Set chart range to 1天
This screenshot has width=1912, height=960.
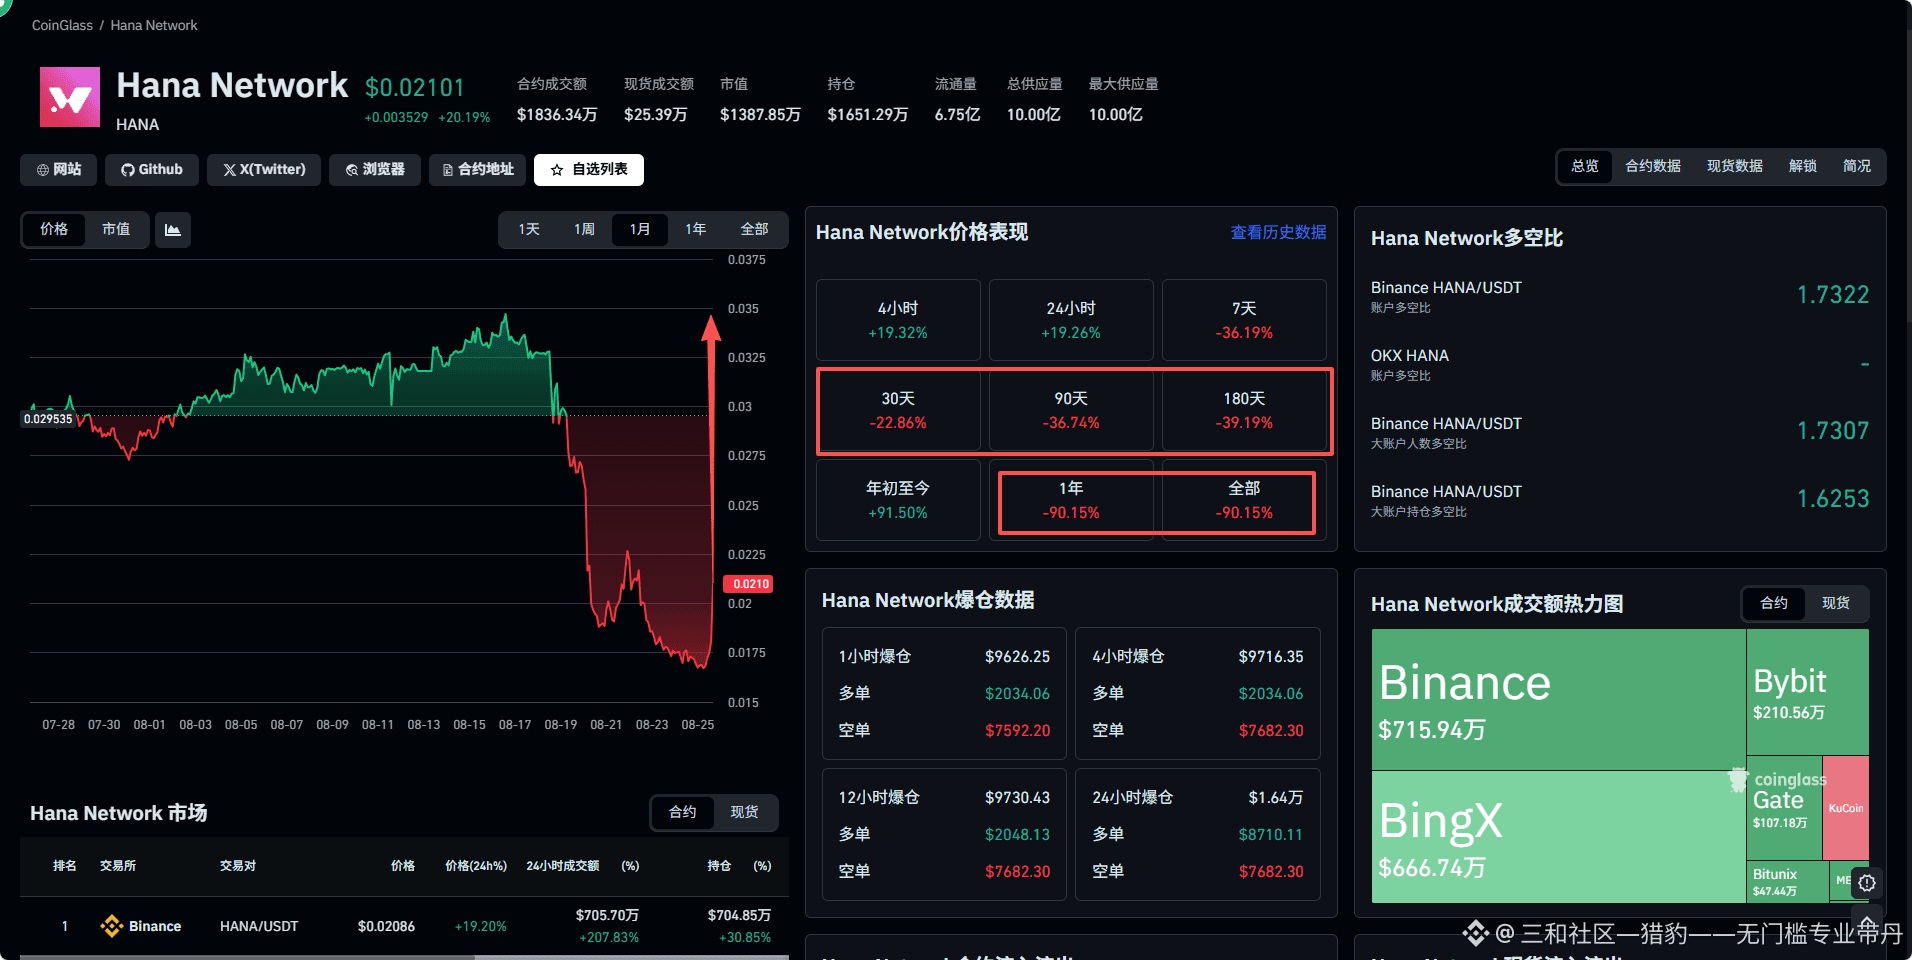(529, 230)
